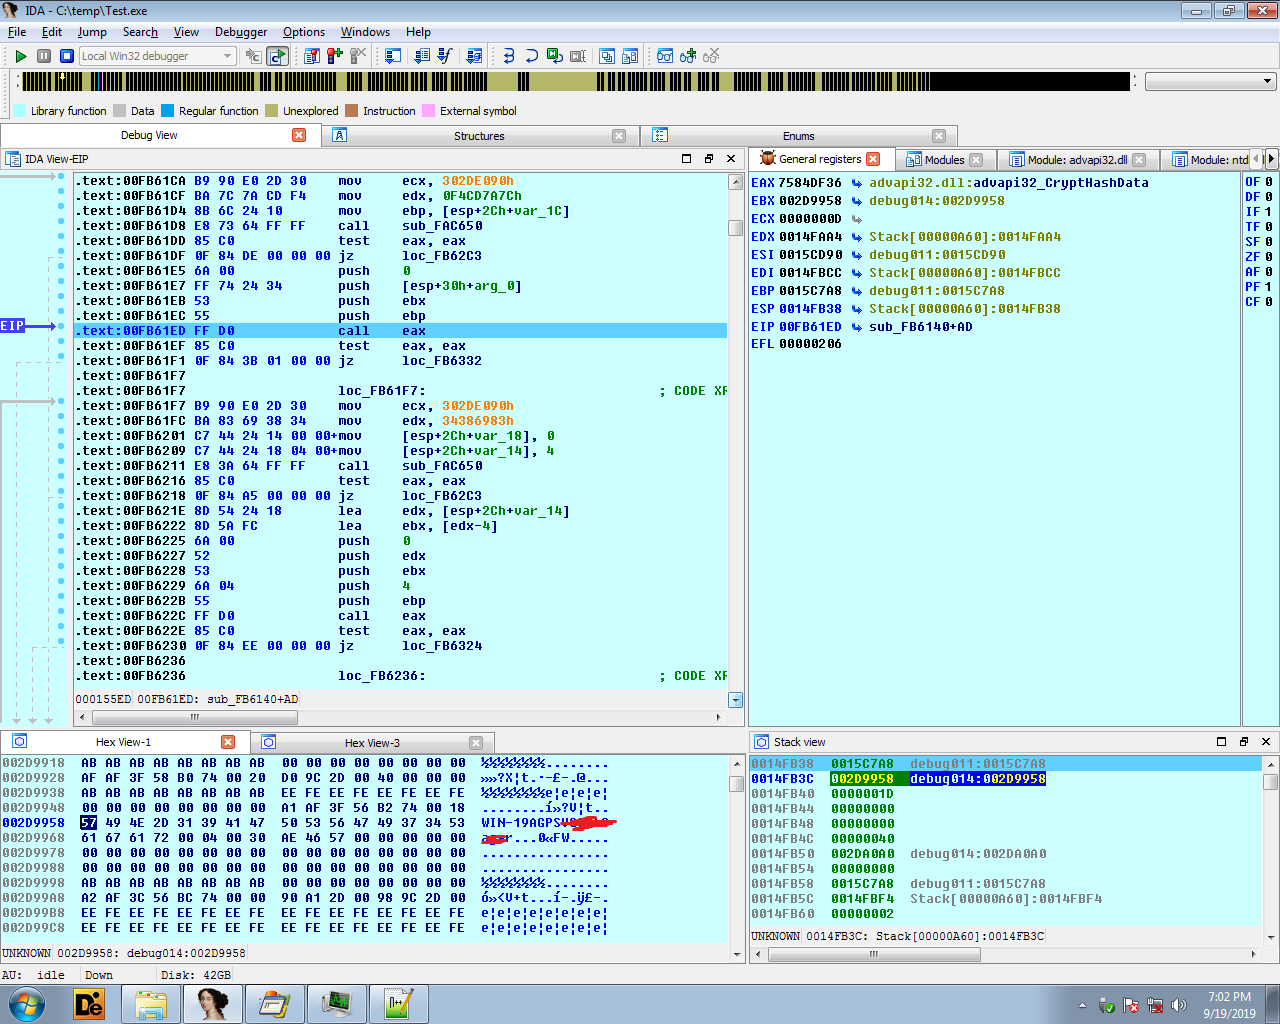
Task: Click the Step over toolbar icon
Action: coord(531,56)
